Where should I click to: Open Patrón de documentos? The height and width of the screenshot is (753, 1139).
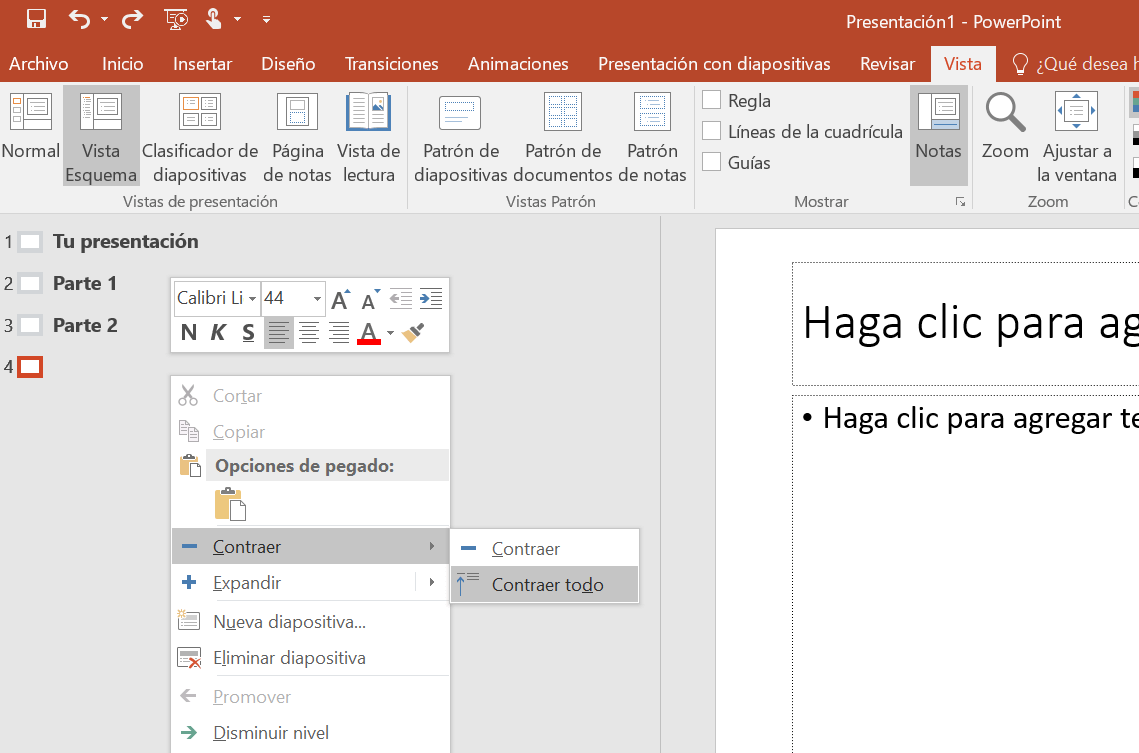pyautogui.click(x=563, y=137)
